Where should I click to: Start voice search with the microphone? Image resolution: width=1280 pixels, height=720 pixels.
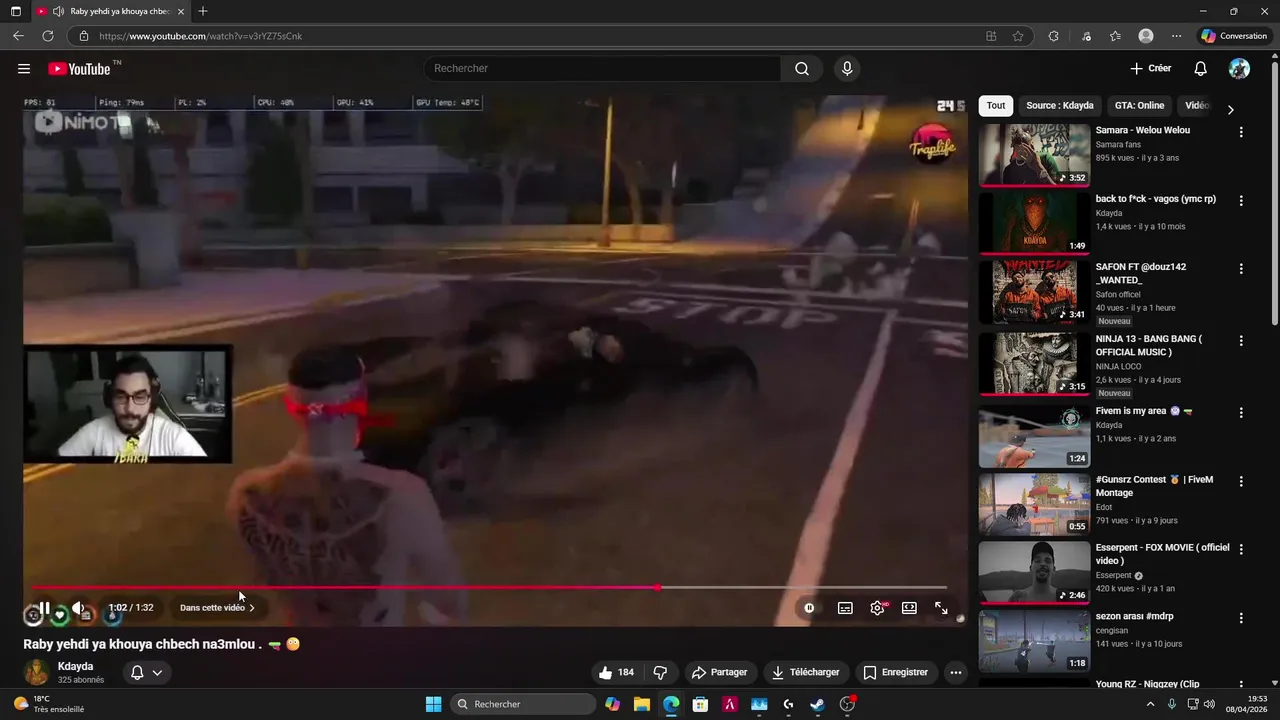847,68
